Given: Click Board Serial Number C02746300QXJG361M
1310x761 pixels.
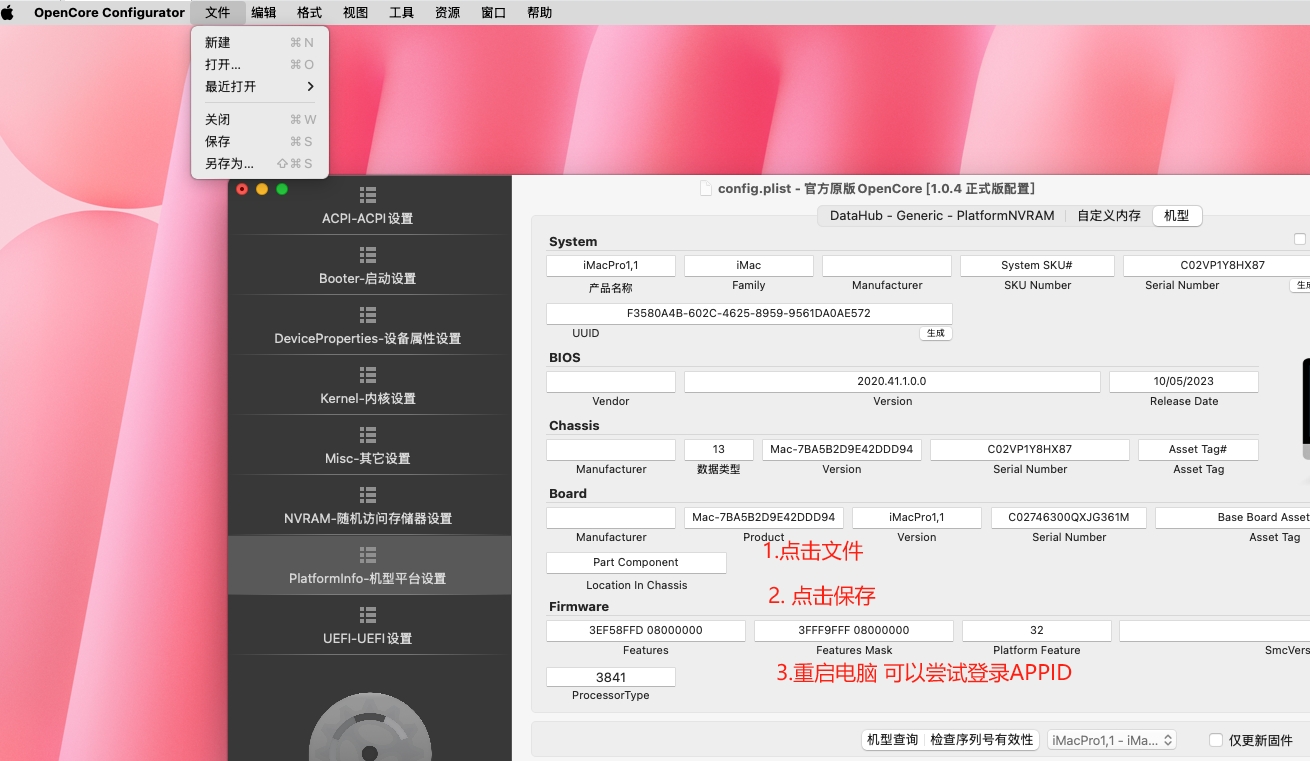Looking at the screenshot, I should [1069, 517].
